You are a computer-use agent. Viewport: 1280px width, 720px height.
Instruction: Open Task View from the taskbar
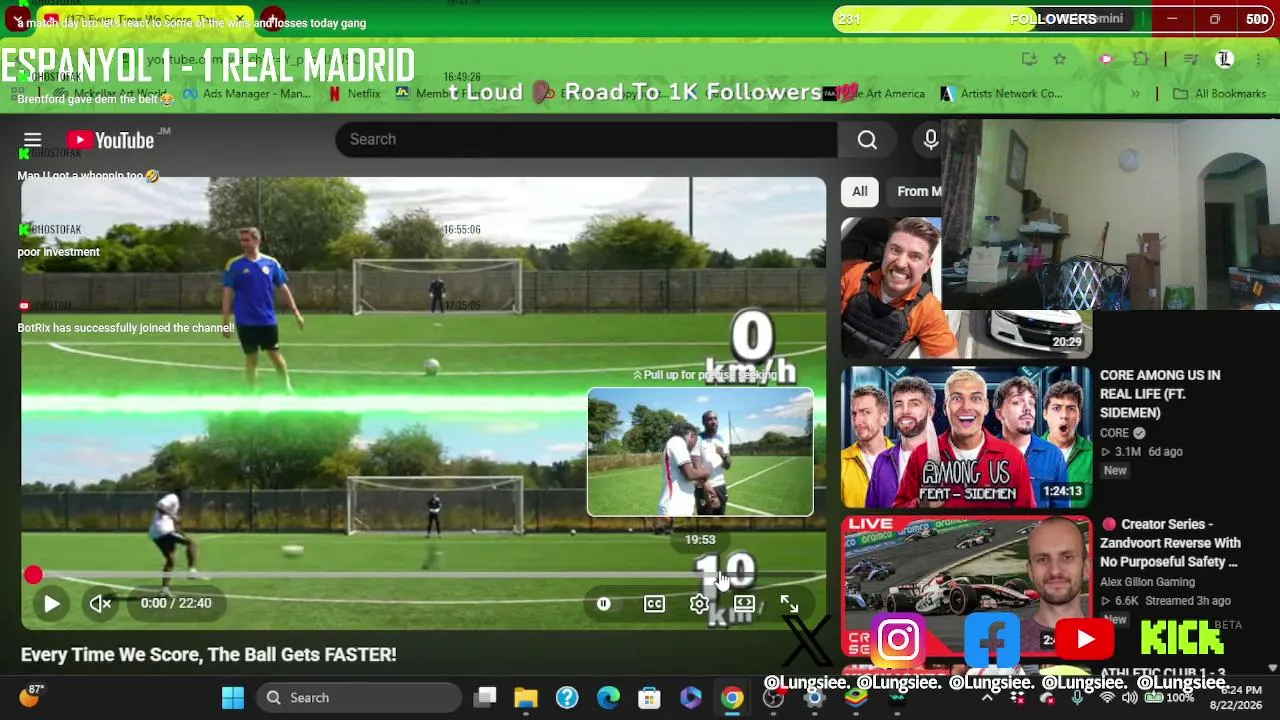pos(485,698)
